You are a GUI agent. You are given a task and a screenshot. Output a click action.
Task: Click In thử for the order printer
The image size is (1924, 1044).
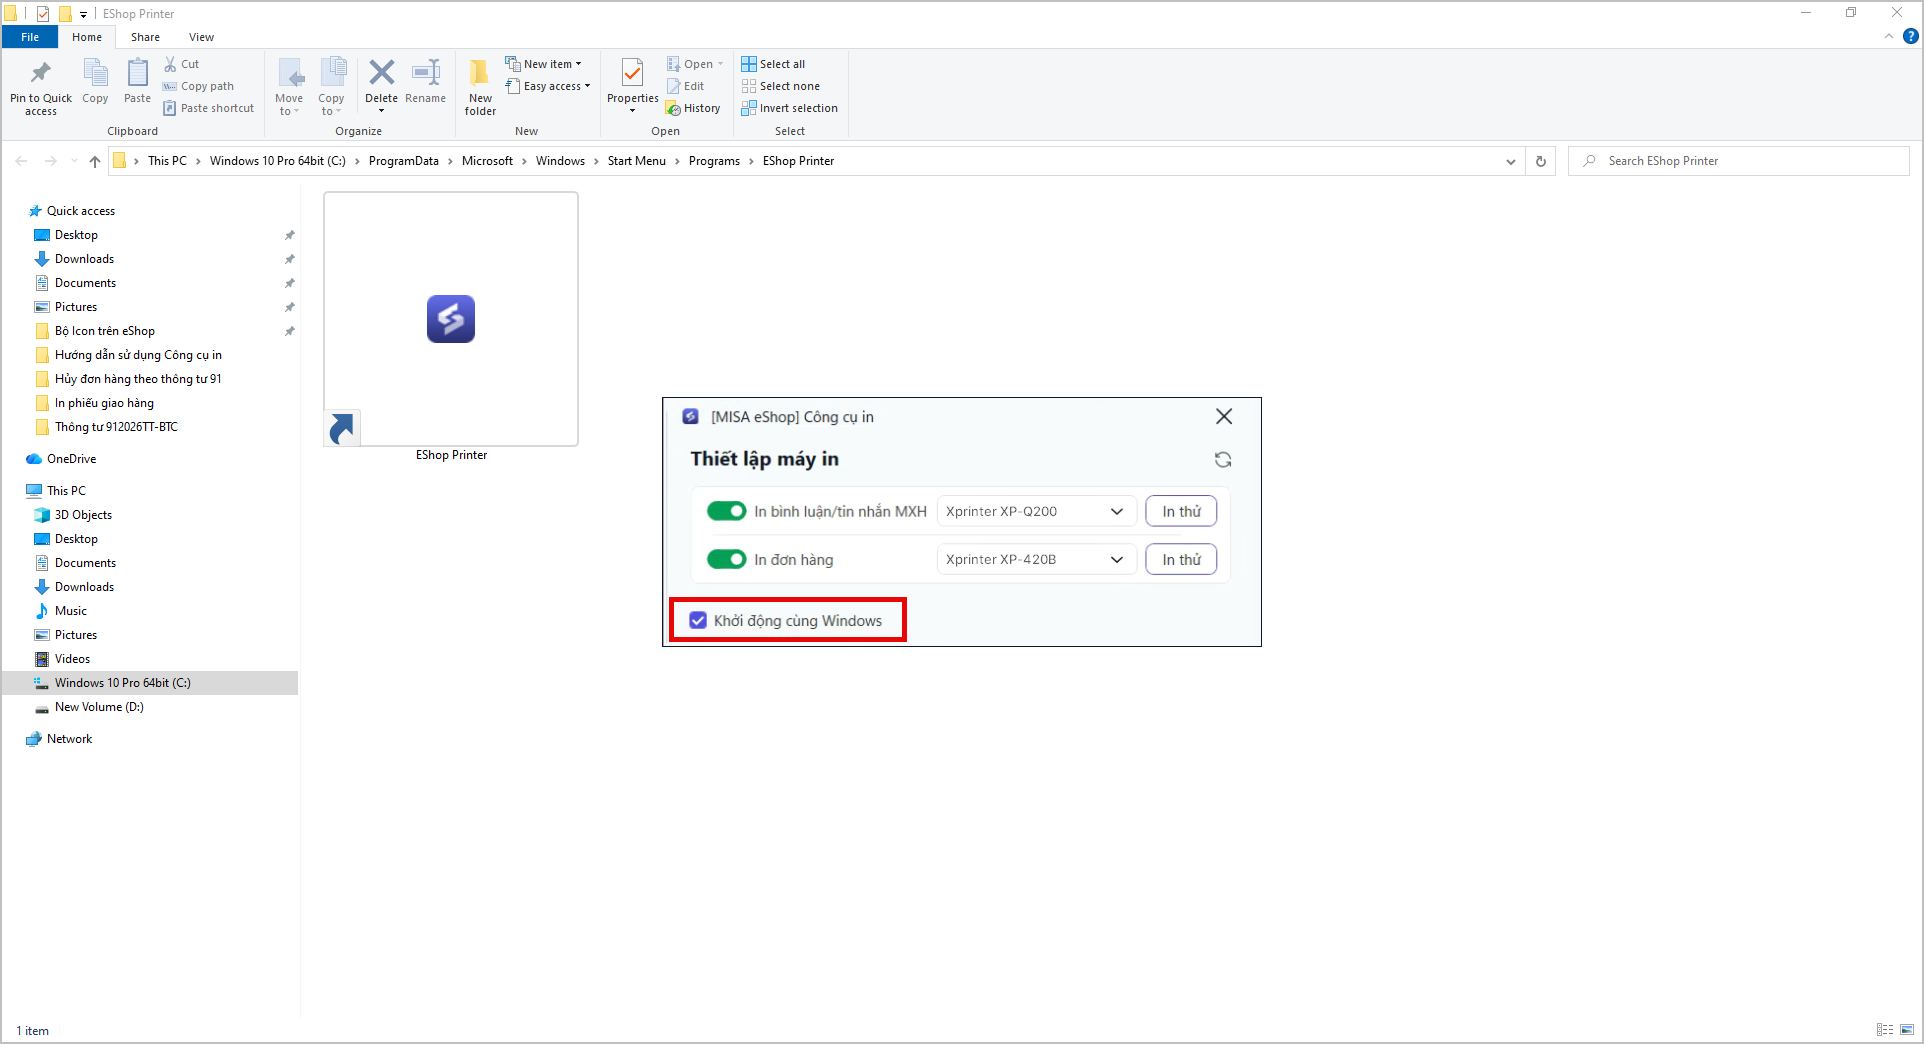click(1181, 559)
